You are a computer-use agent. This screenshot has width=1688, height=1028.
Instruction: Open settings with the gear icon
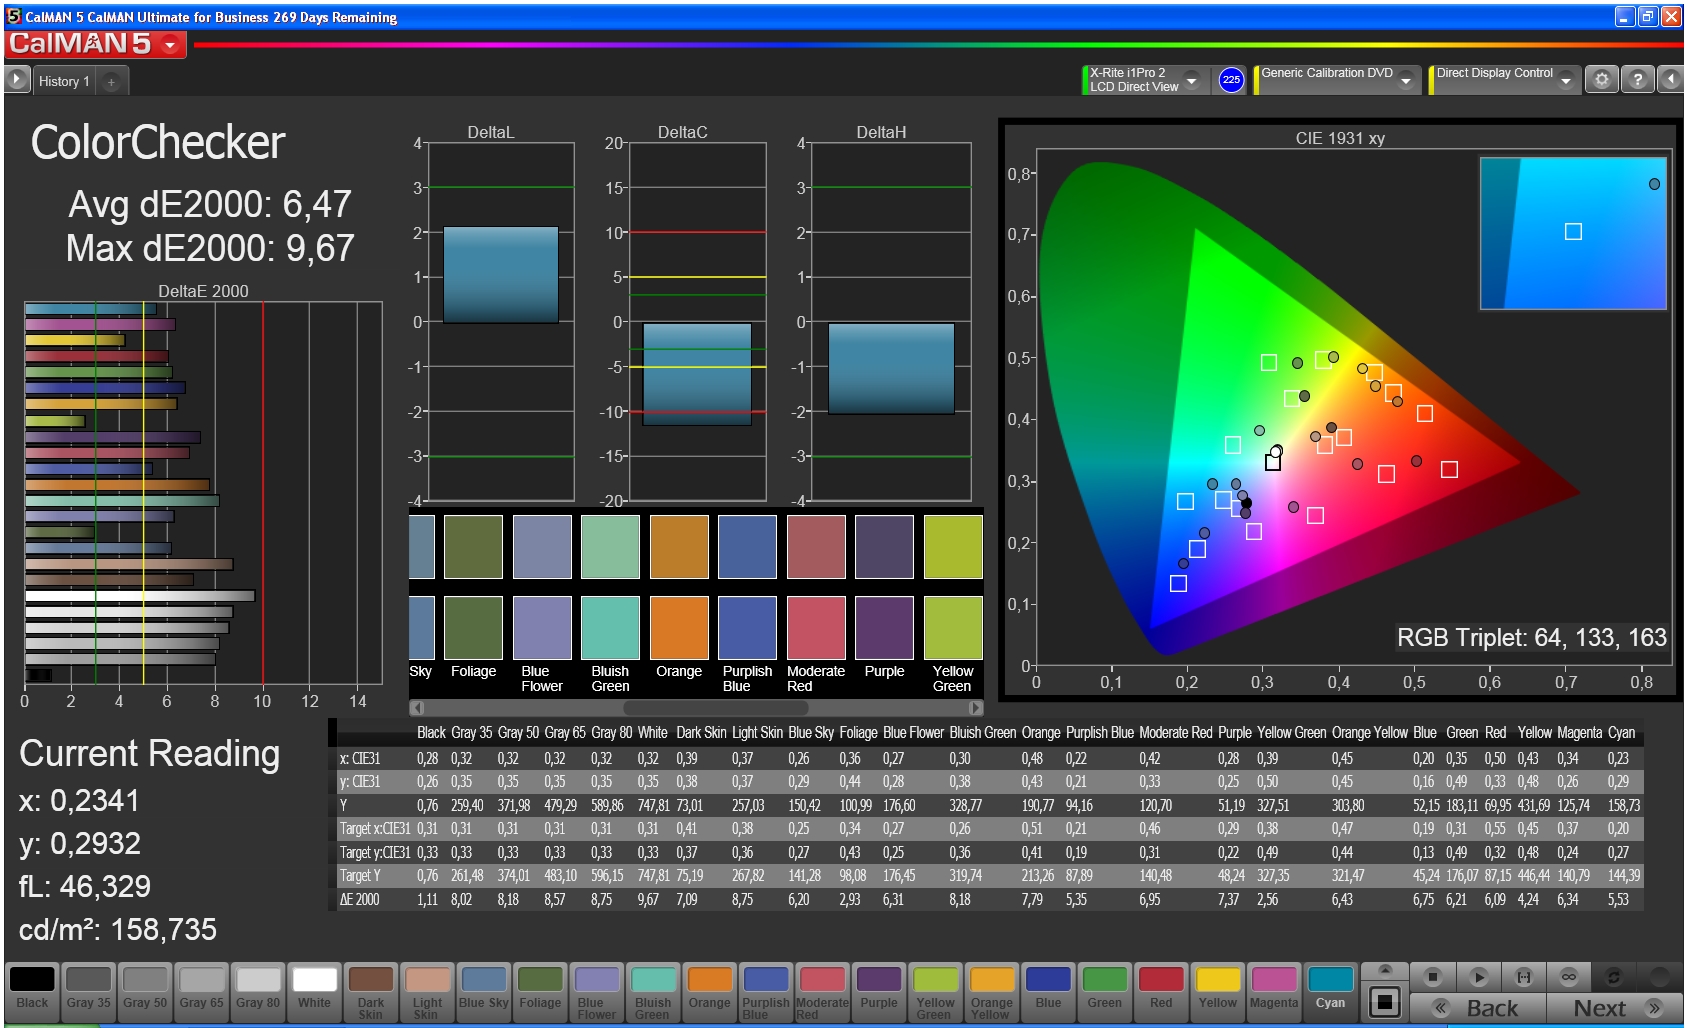click(1602, 79)
